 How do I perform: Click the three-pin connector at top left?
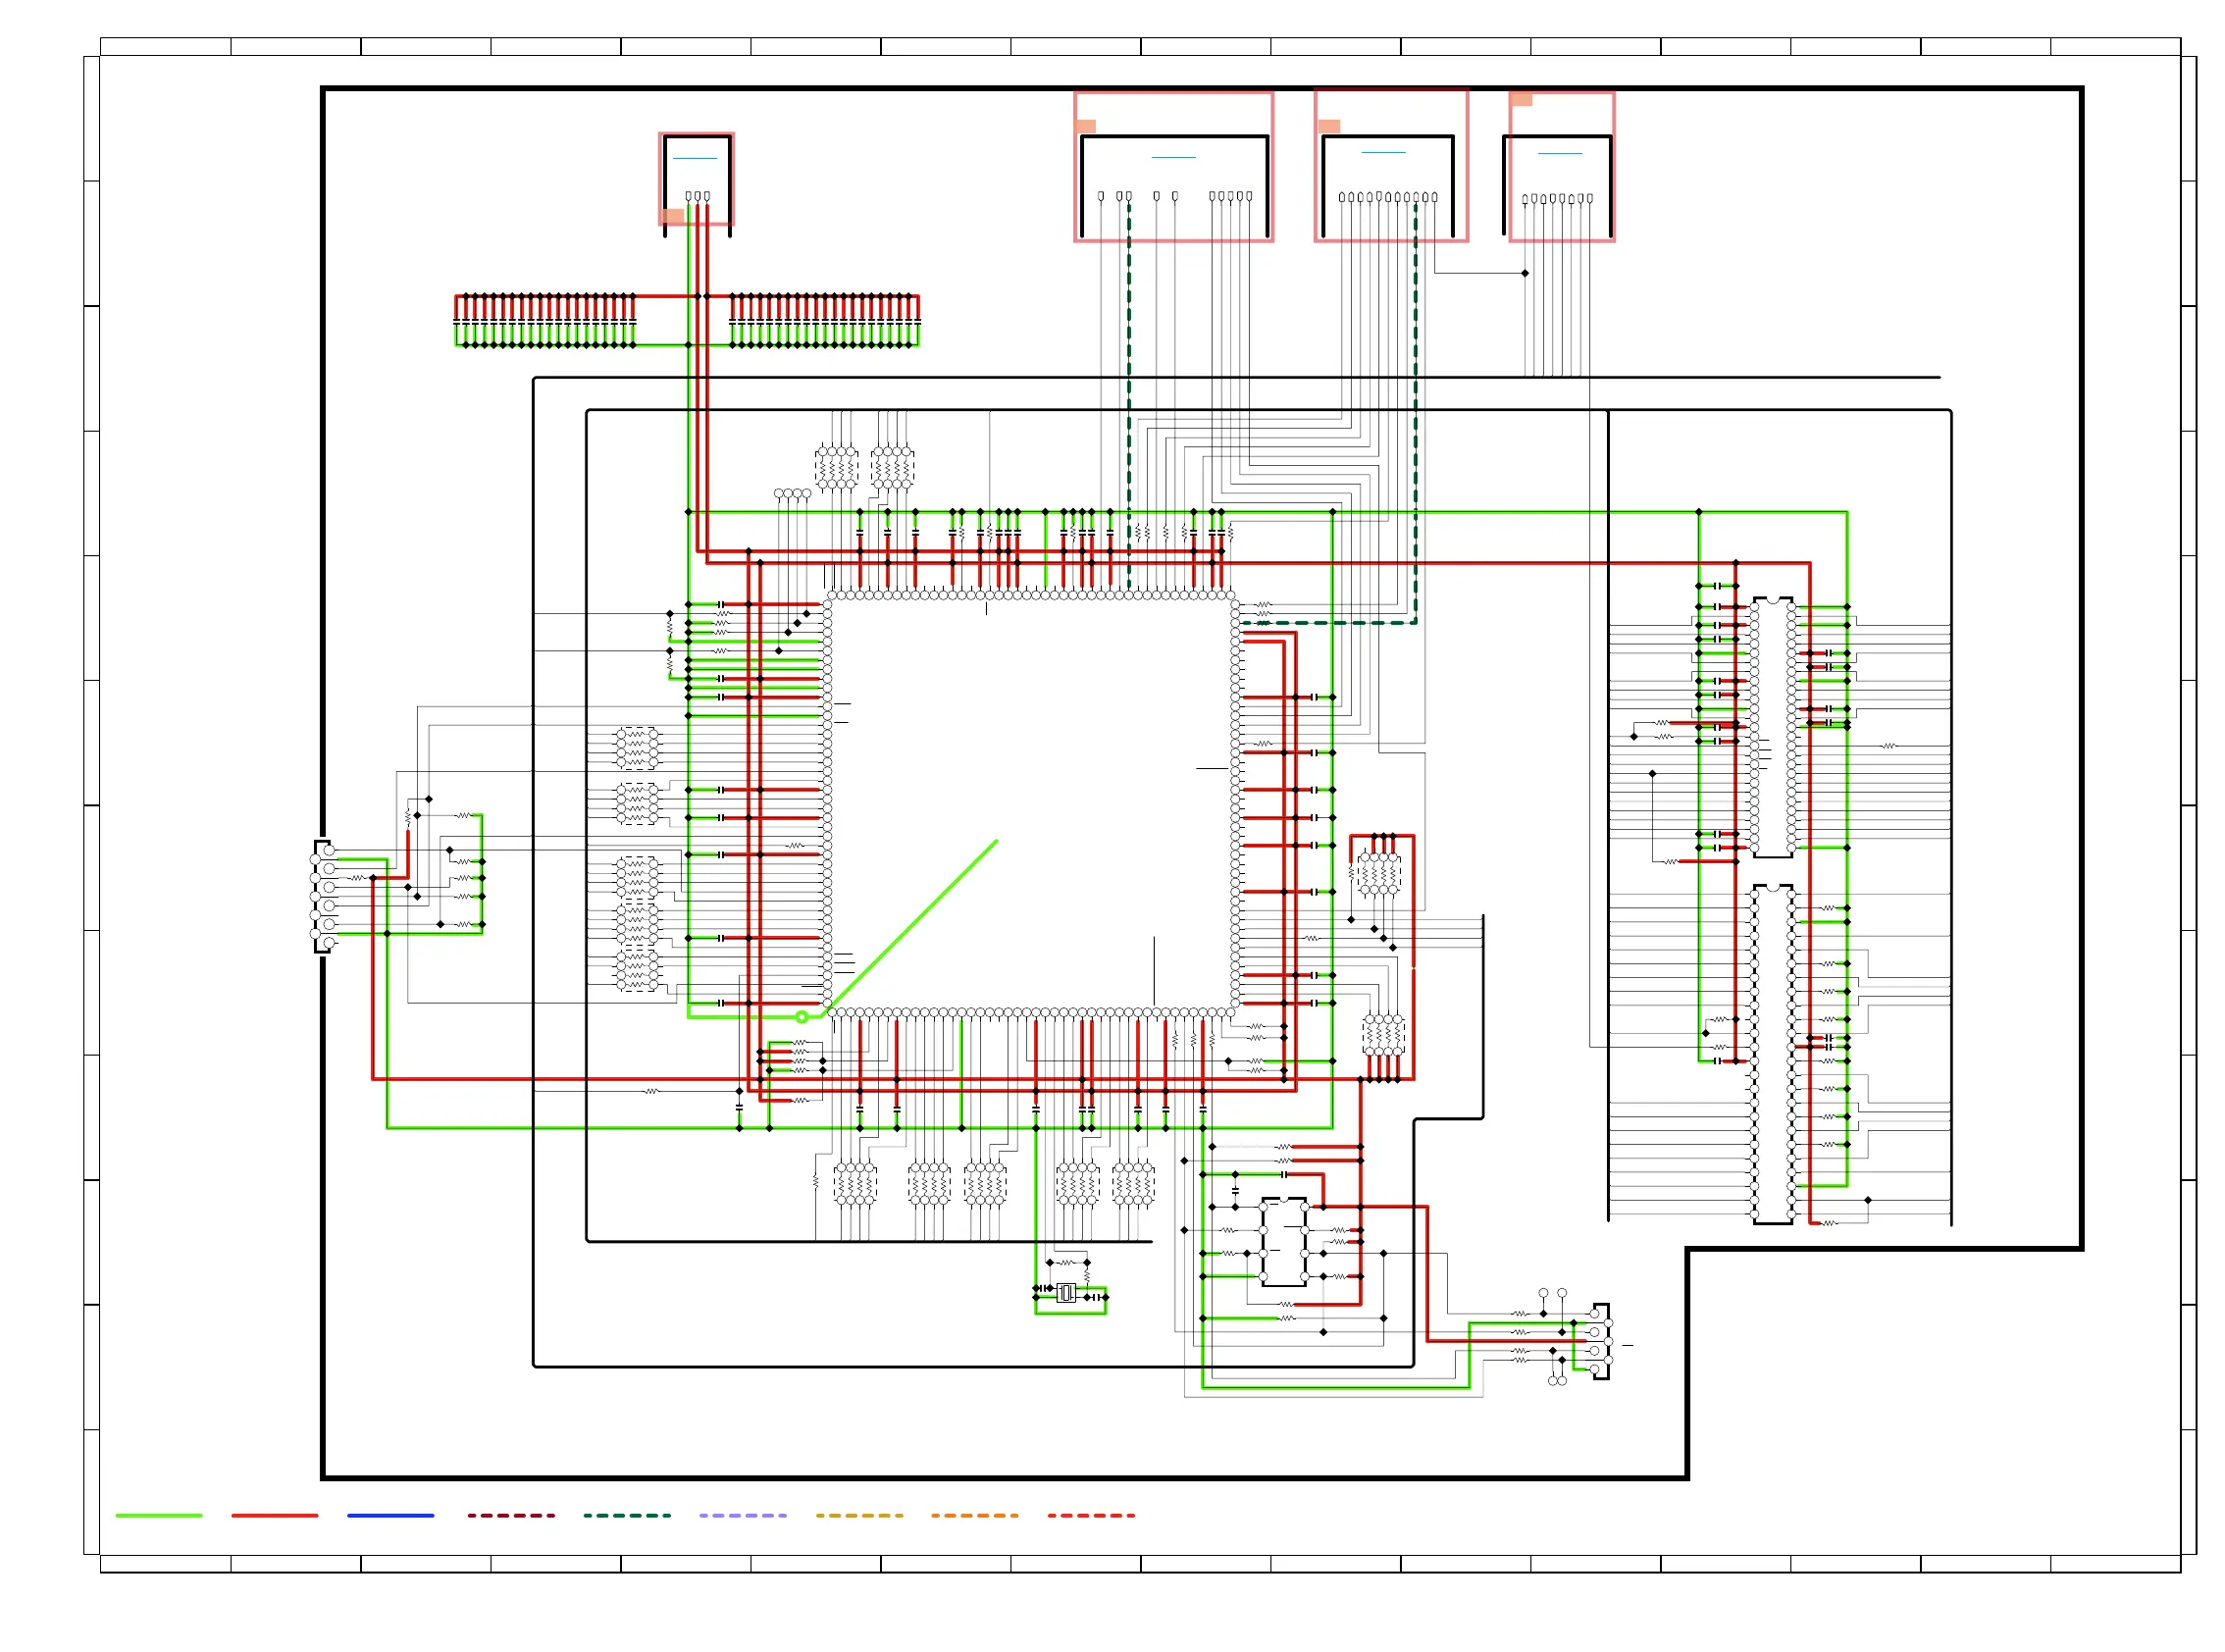click(x=696, y=180)
